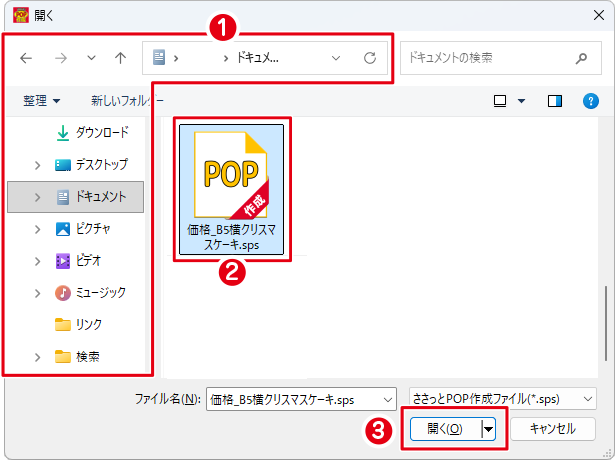
Task: Open recent locations dropdown arrow
Action: click(x=91, y=58)
